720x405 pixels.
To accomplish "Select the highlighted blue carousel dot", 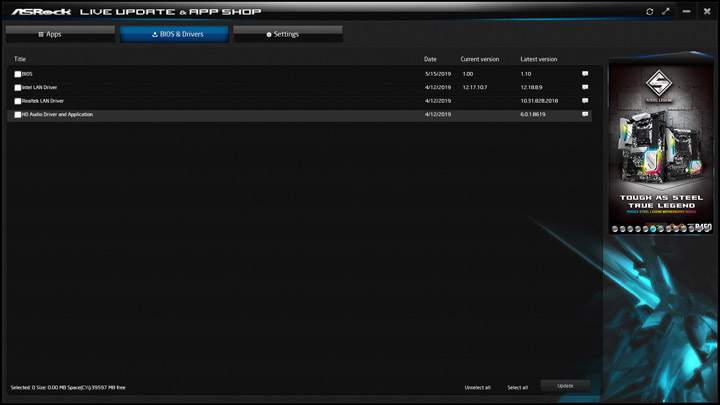I will pyautogui.click(x=653, y=229).
